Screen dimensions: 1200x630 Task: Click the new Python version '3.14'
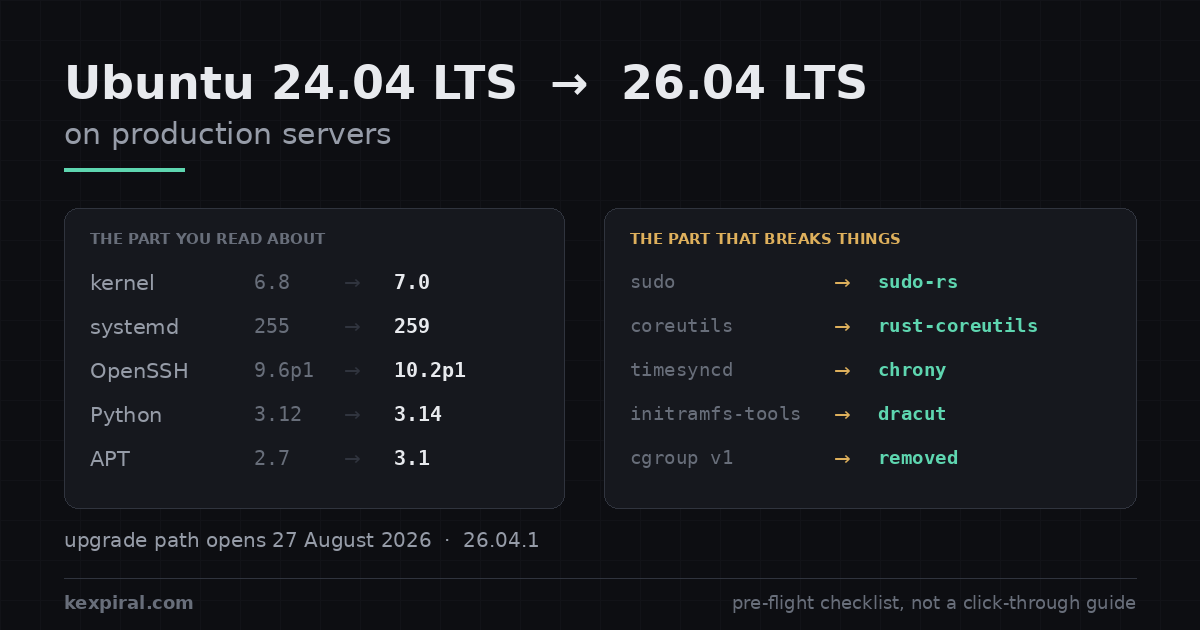pyautogui.click(x=418, y=415)
